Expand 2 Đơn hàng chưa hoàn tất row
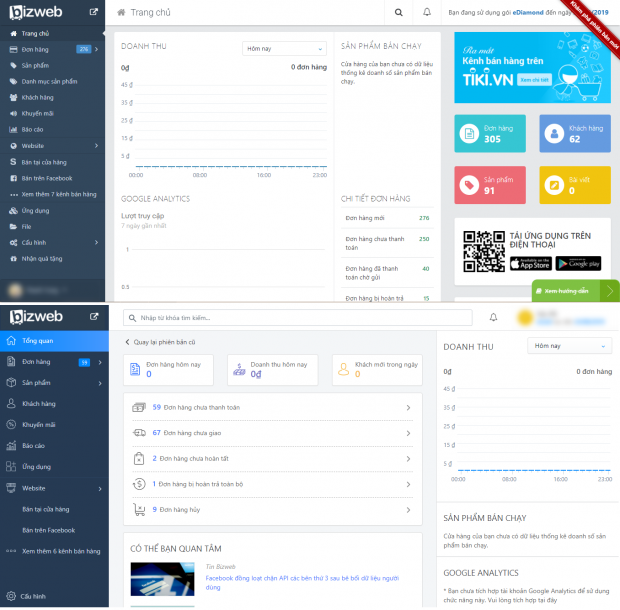 (408, 458)
